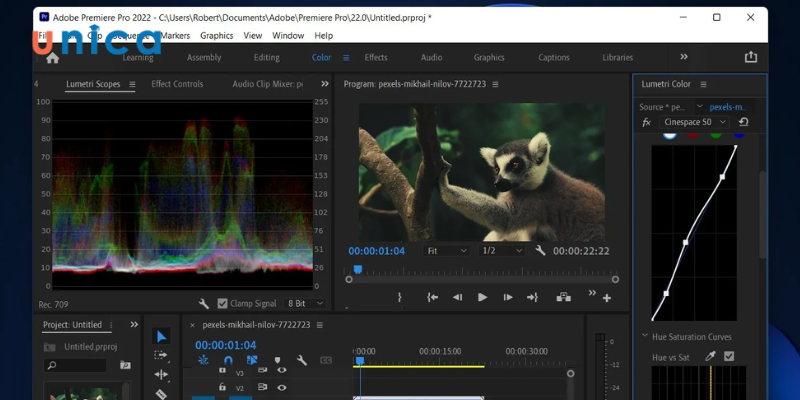Click the blue curve channel swatch

739,134
